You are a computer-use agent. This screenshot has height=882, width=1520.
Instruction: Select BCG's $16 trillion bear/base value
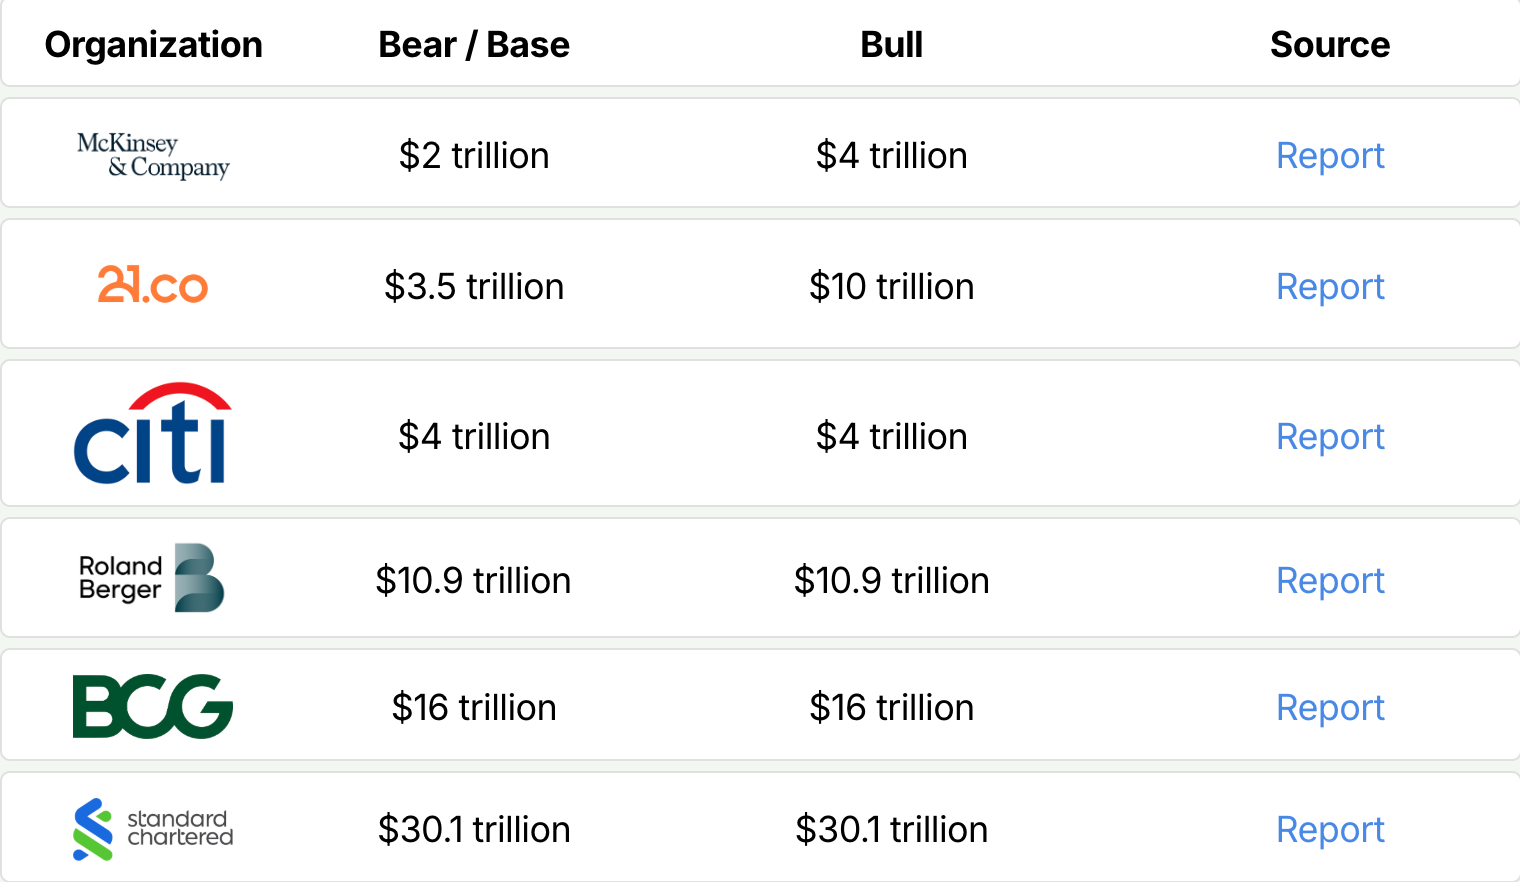pos(474,708)
